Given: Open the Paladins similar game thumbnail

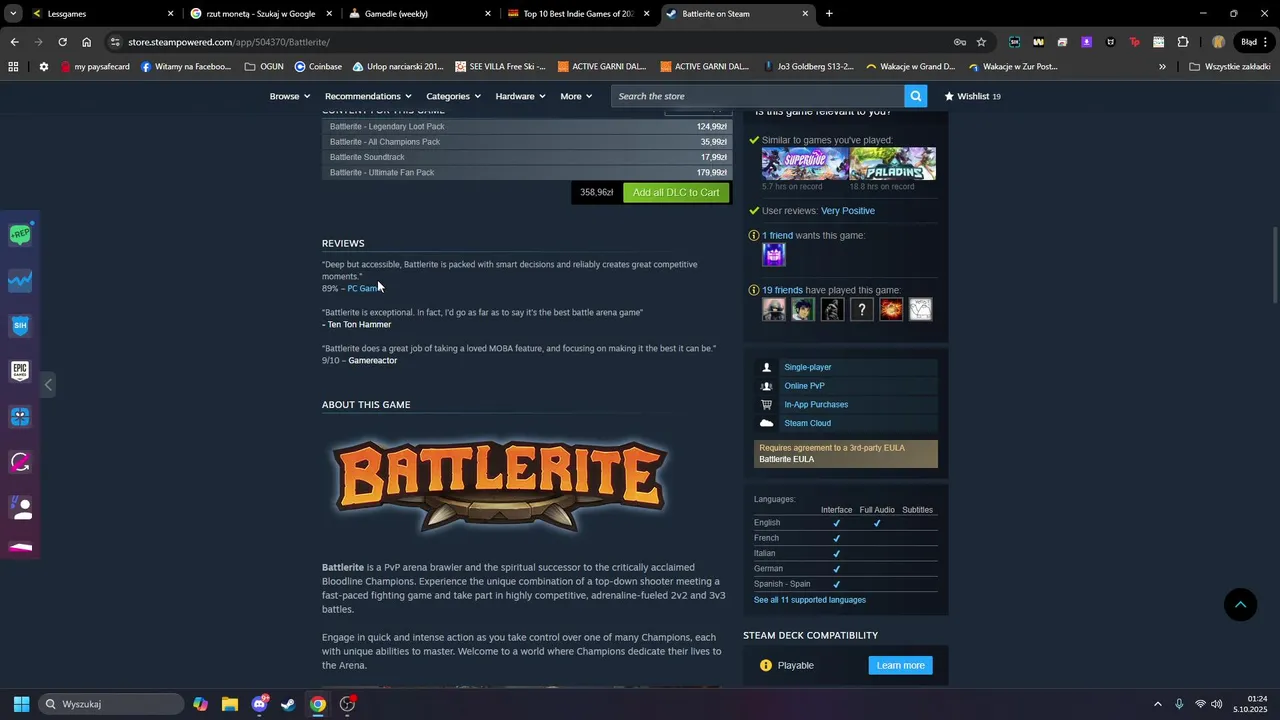Looking at the screenshot, I should click(893, 164).
